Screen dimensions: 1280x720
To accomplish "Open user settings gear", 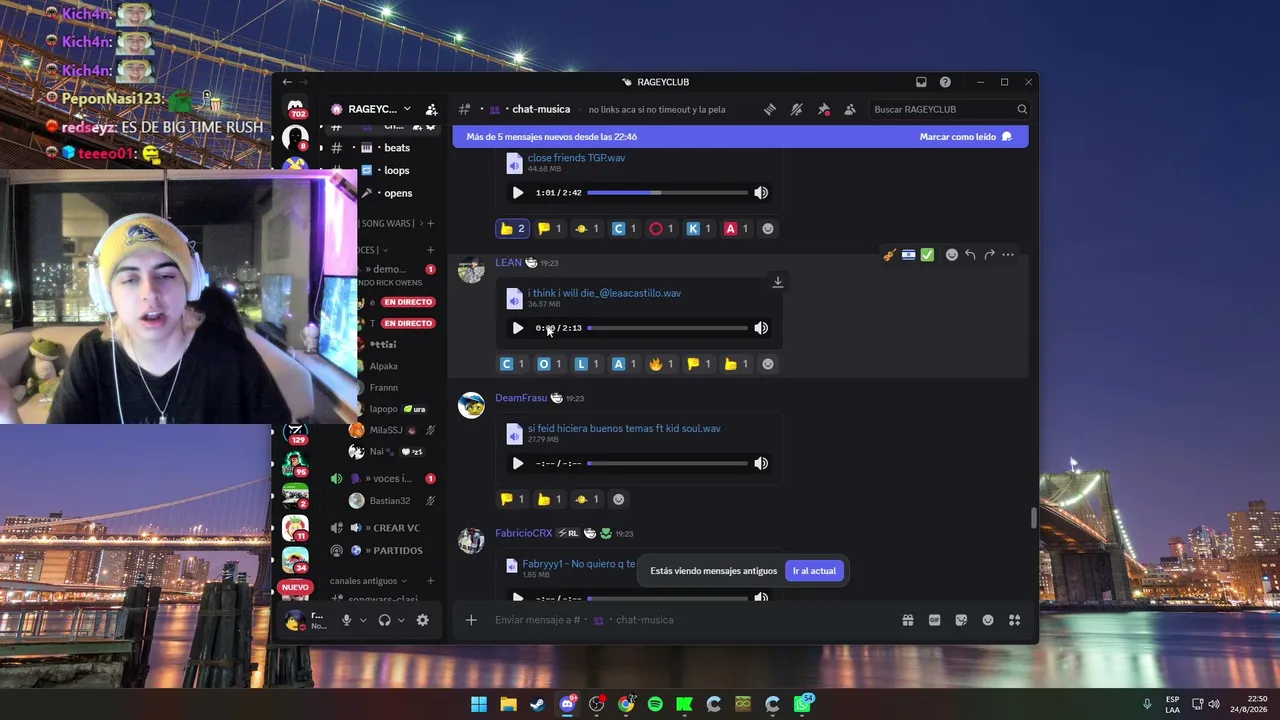I will pos(423,620).
